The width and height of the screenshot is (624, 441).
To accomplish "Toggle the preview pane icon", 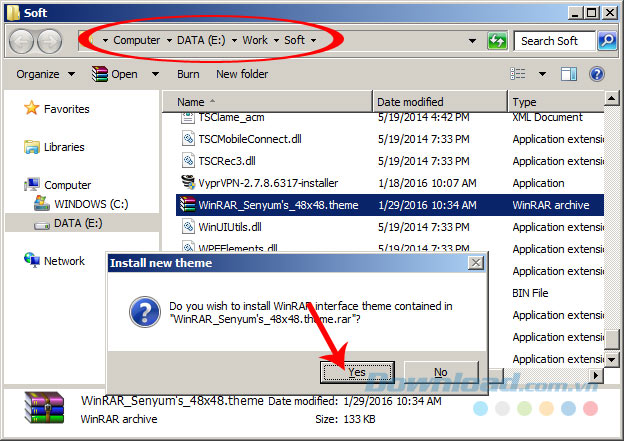I will coord(569,74).
